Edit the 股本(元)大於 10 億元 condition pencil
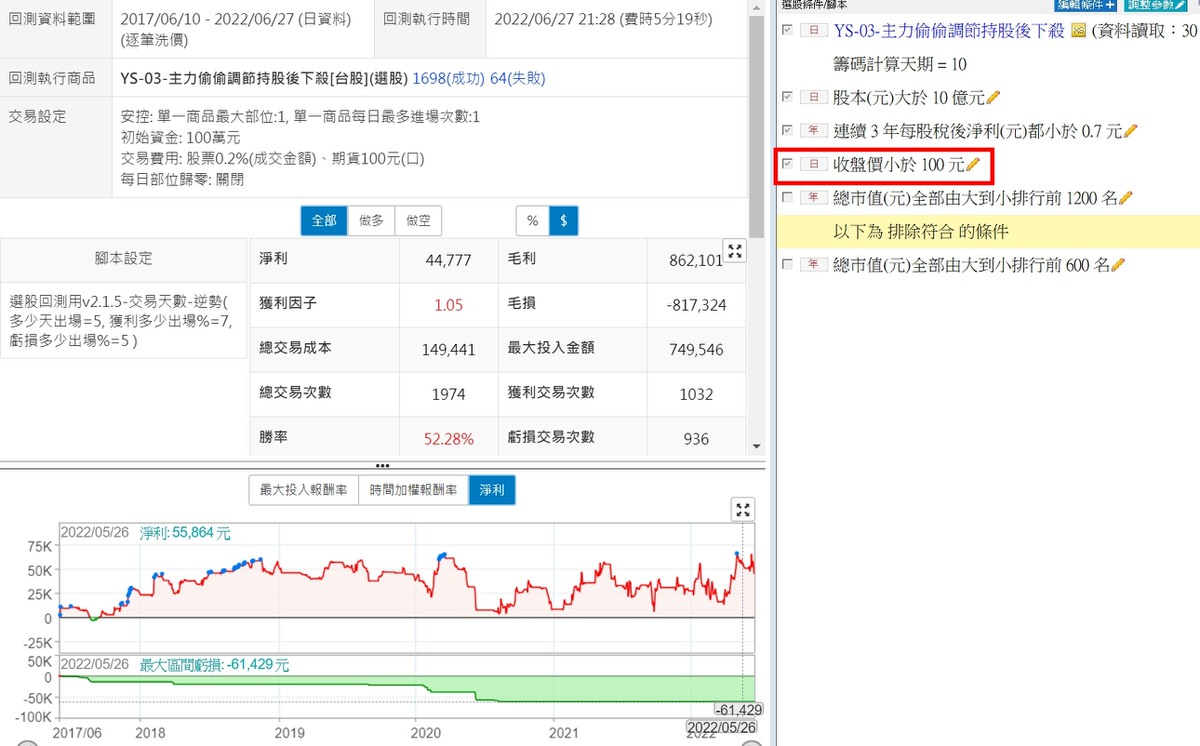The image size is (1200, 746). [993, 97]
